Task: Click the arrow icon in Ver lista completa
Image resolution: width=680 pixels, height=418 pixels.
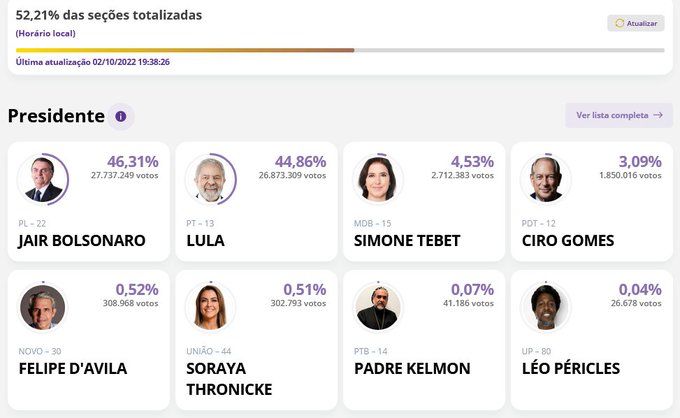Action: pyautogui.click(x=658, y=115)
